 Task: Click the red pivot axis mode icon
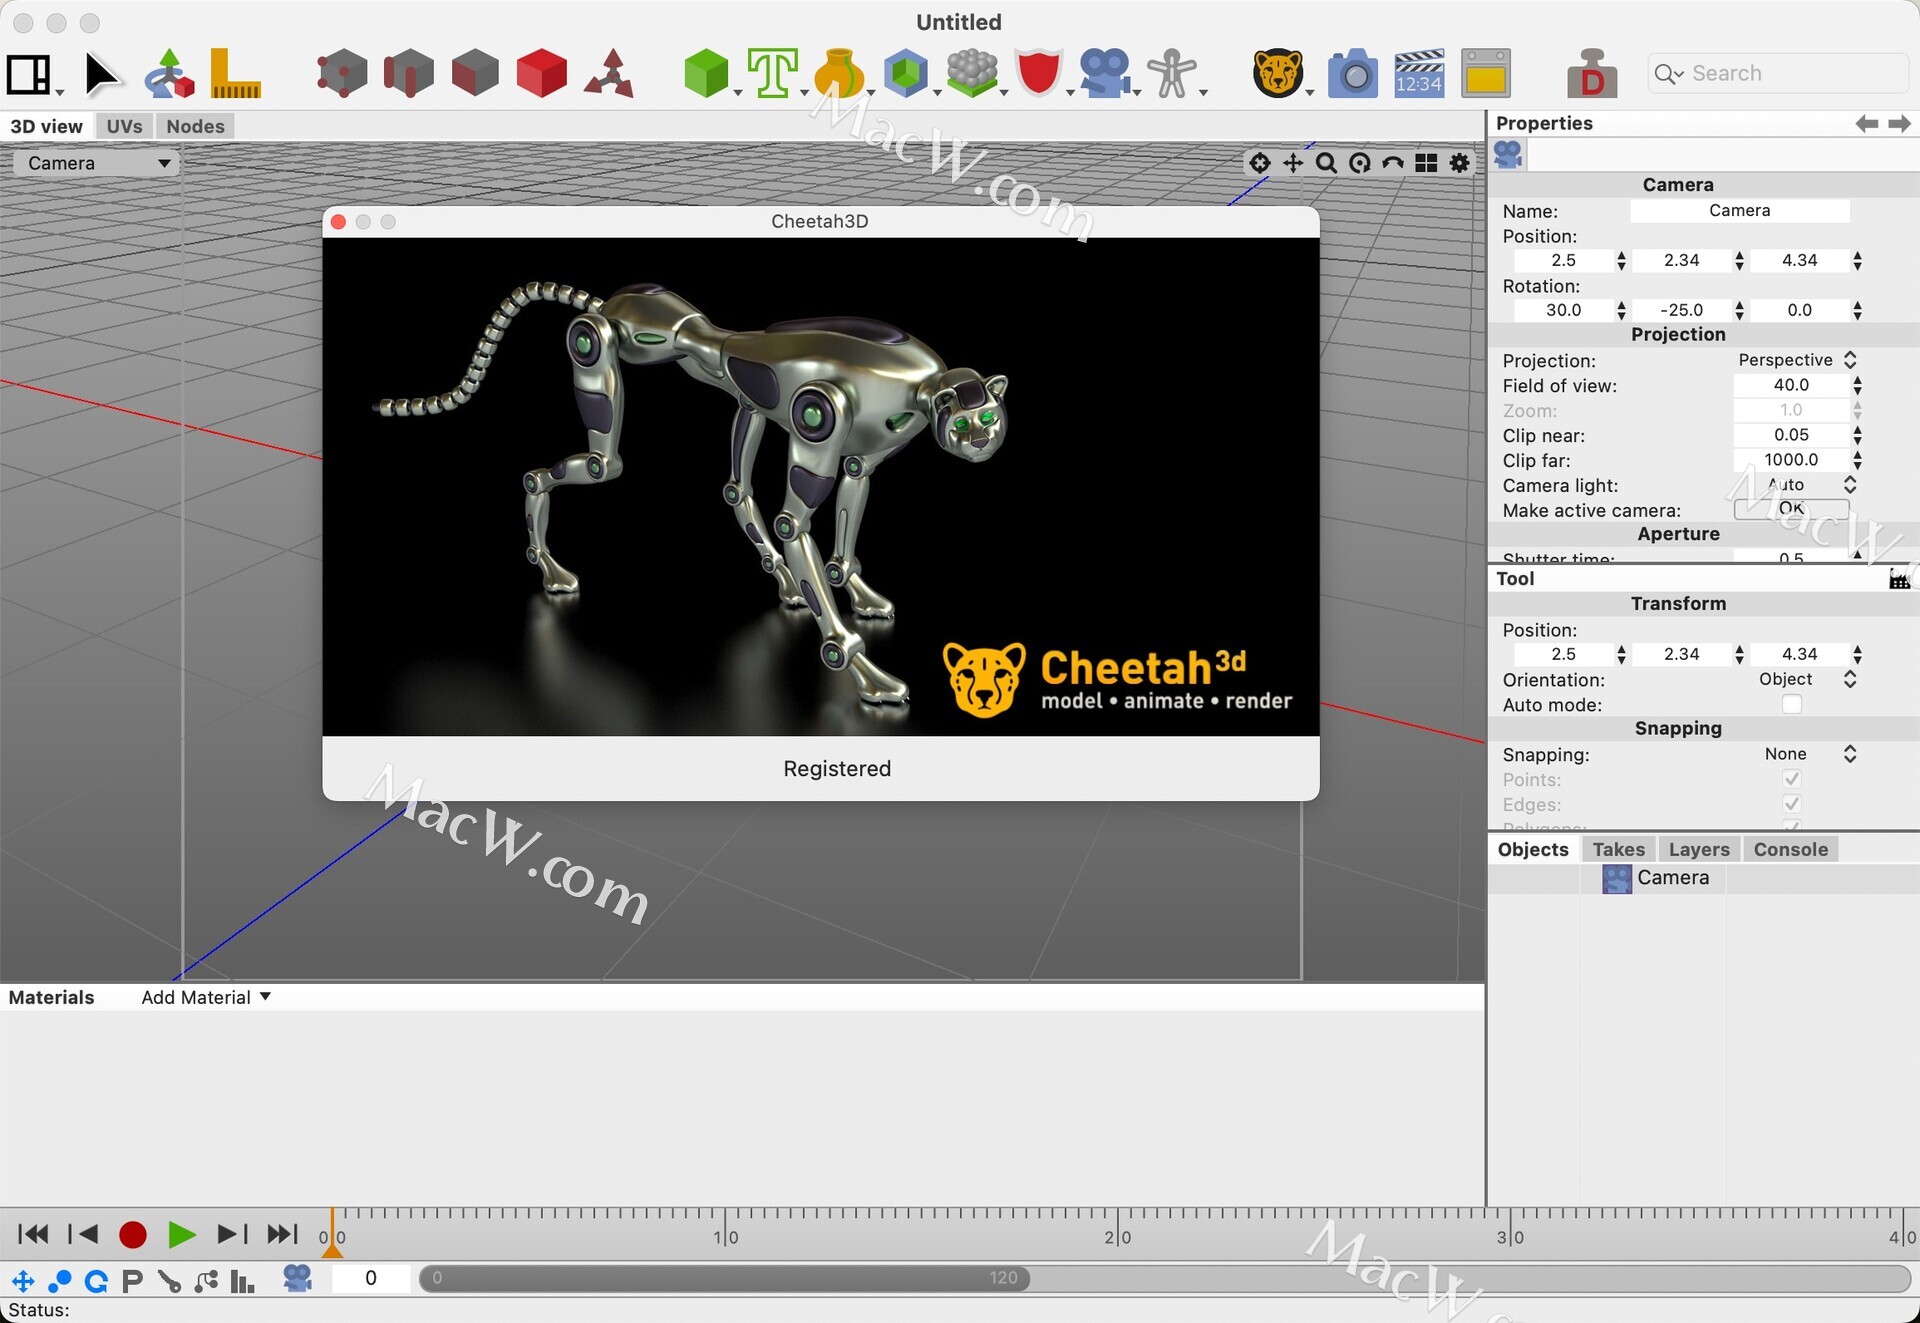coord(609,74)
